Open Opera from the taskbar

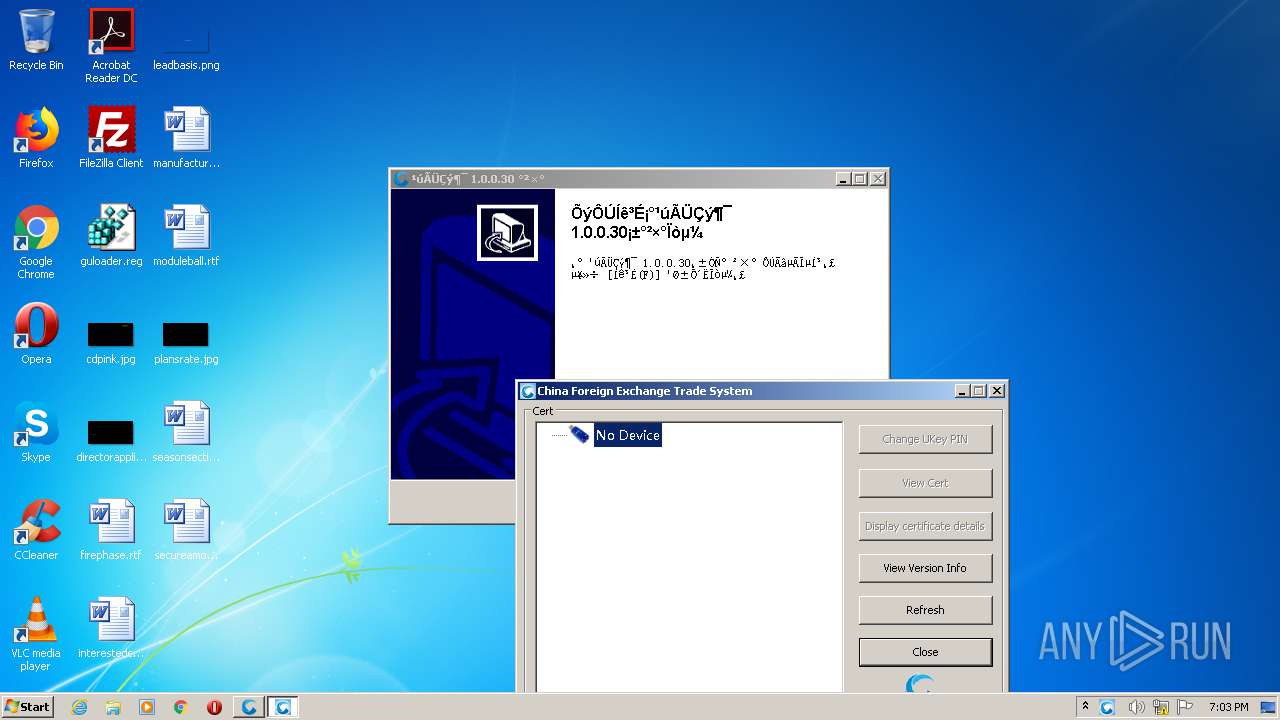coord(214,707)
